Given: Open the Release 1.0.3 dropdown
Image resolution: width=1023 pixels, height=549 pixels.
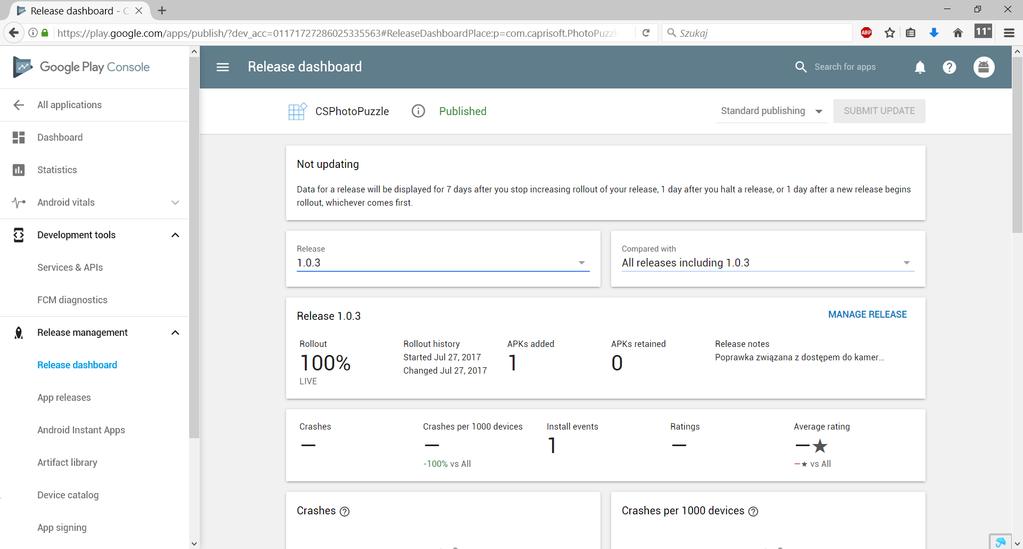Looking at the screenshot, I should [443, 262].
